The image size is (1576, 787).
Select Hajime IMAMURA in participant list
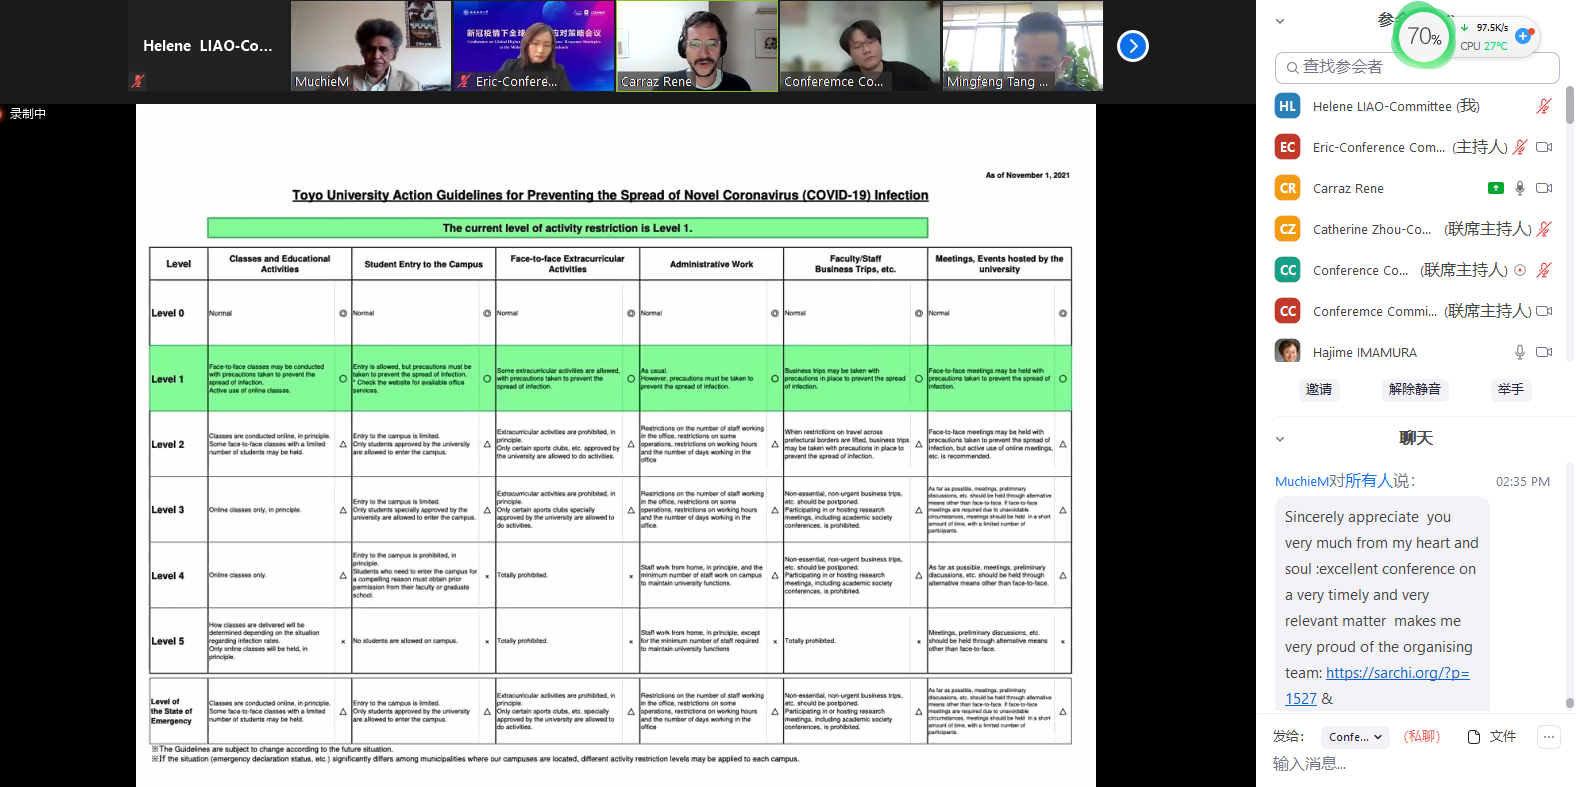click(1364, 352)
